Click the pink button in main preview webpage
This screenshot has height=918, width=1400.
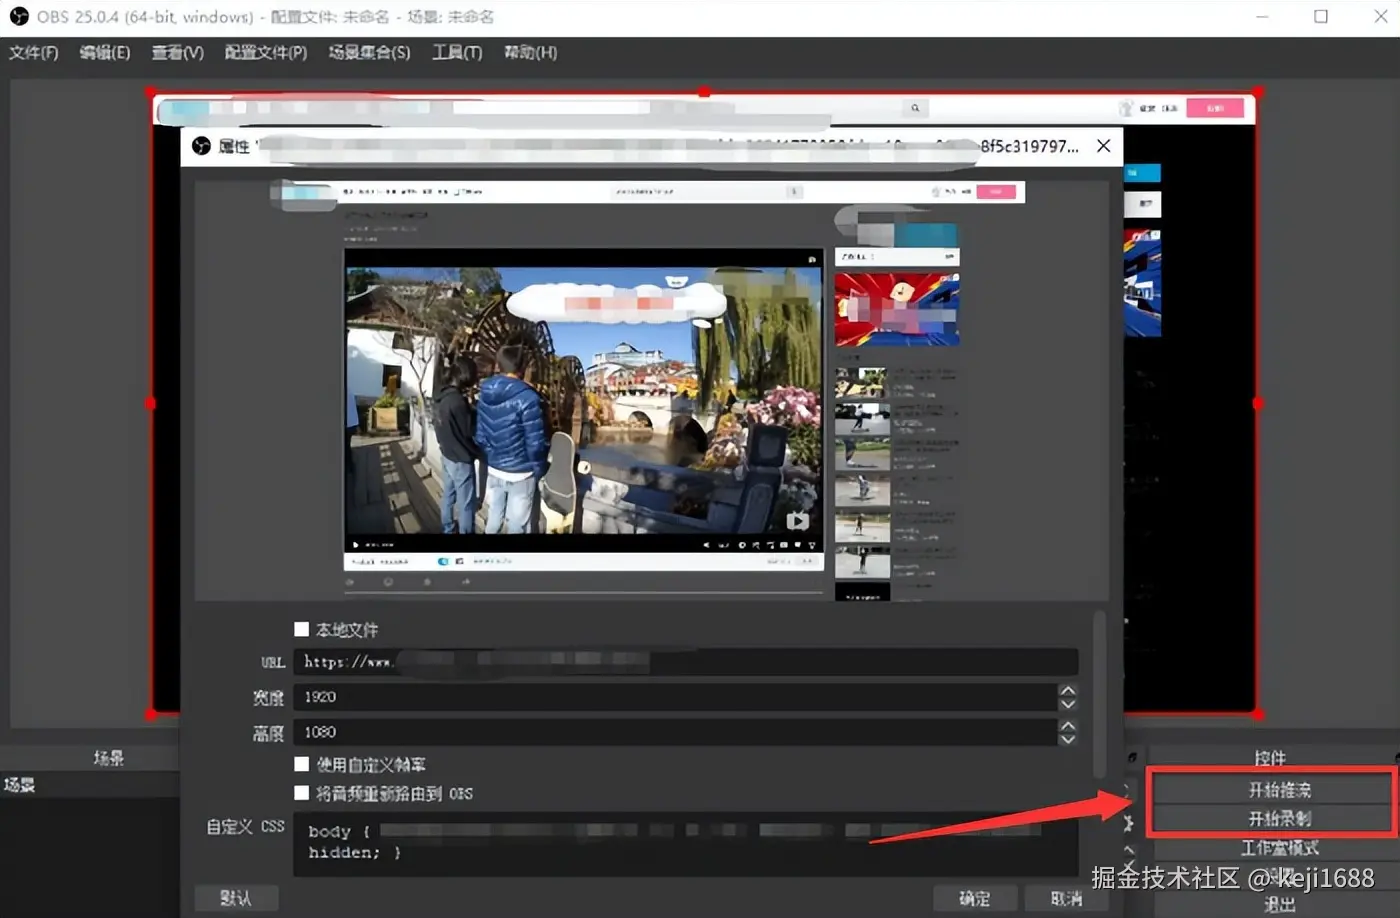tap(1215, 108)
